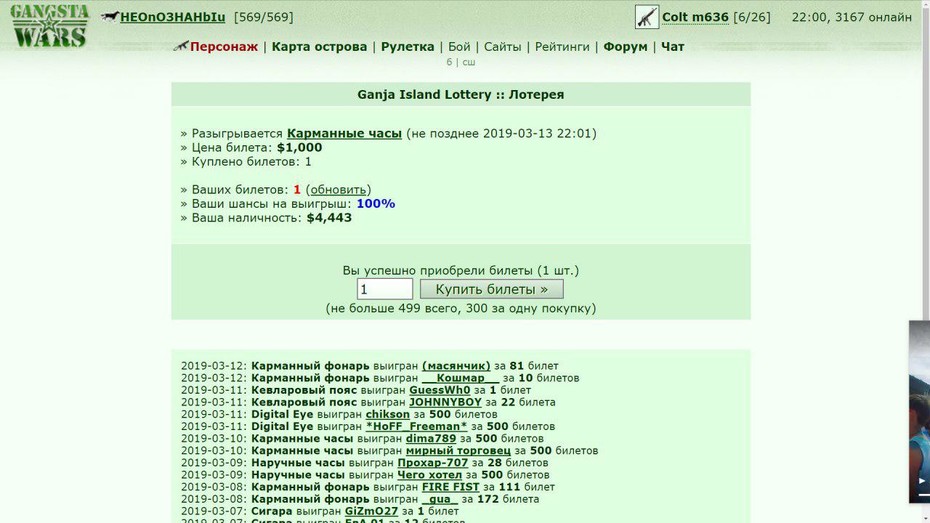
Task: Click 'Вы успешно приобрели билеты (1 шт.)' message
Action: (x=461, y=270)
